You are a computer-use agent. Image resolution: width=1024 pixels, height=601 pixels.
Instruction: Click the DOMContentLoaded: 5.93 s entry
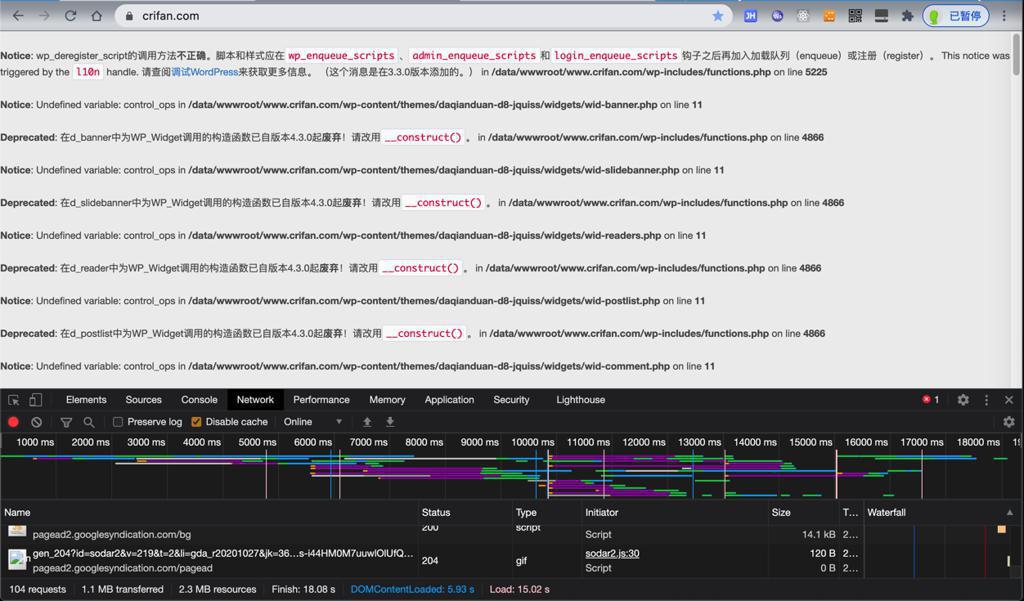click(x=413, y=589)
